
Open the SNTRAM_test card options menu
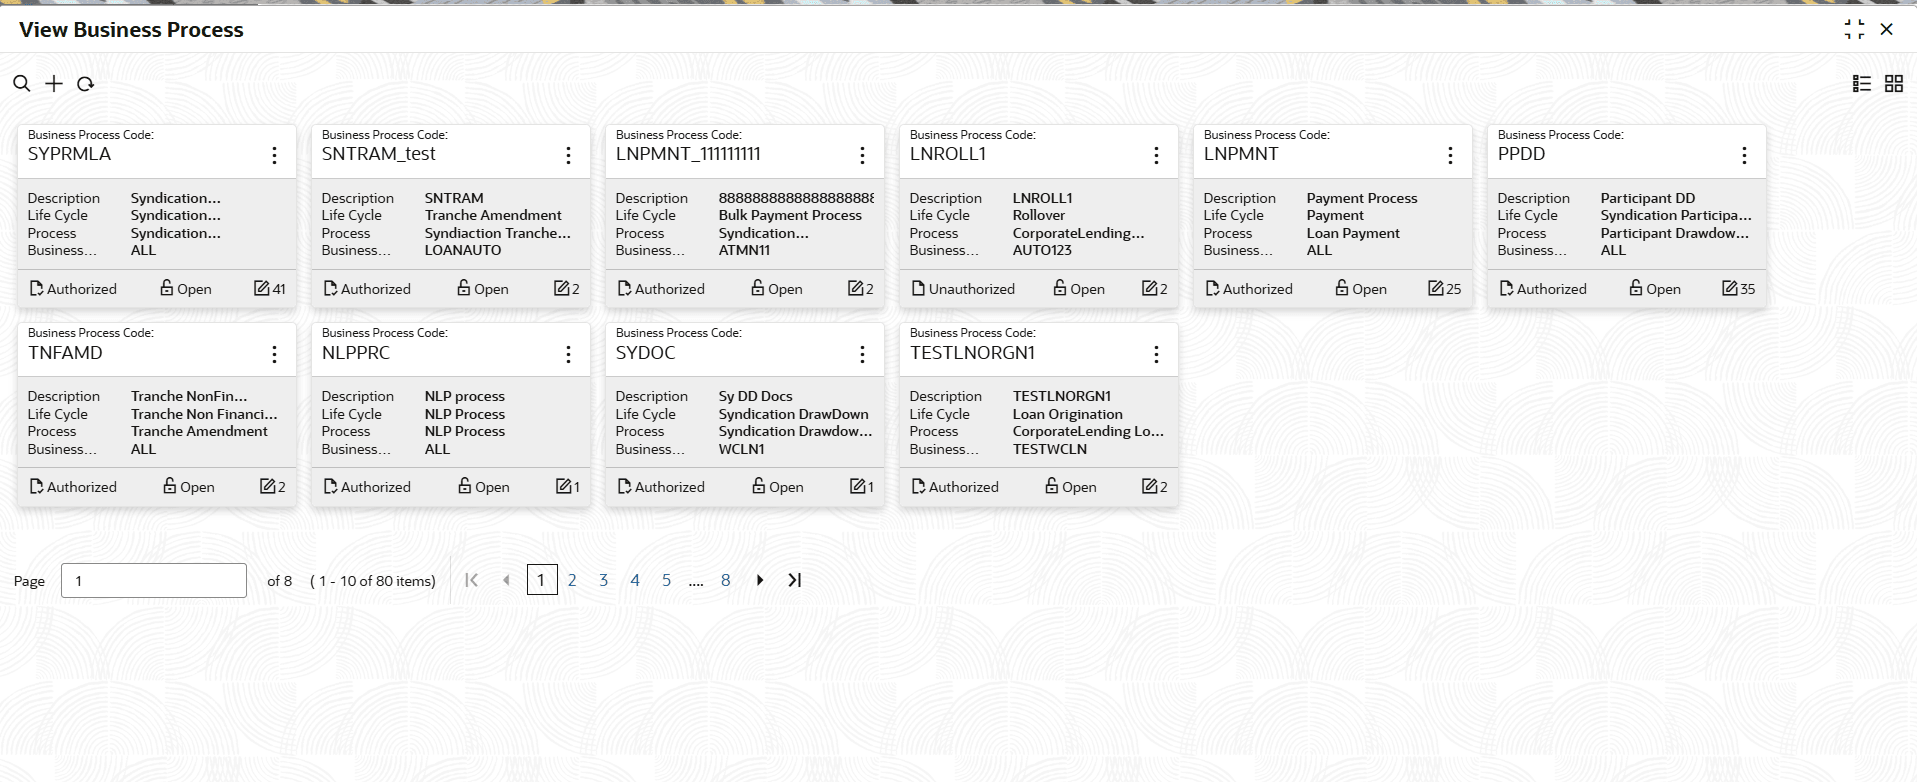568,155
